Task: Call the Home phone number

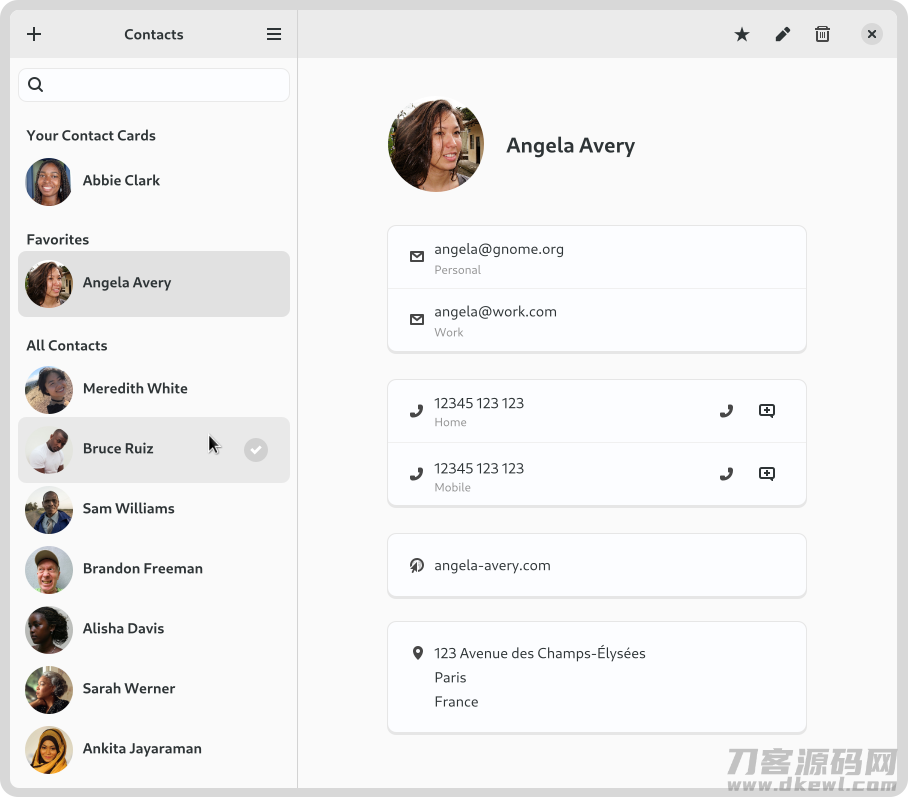Action: tap(726, 411)
